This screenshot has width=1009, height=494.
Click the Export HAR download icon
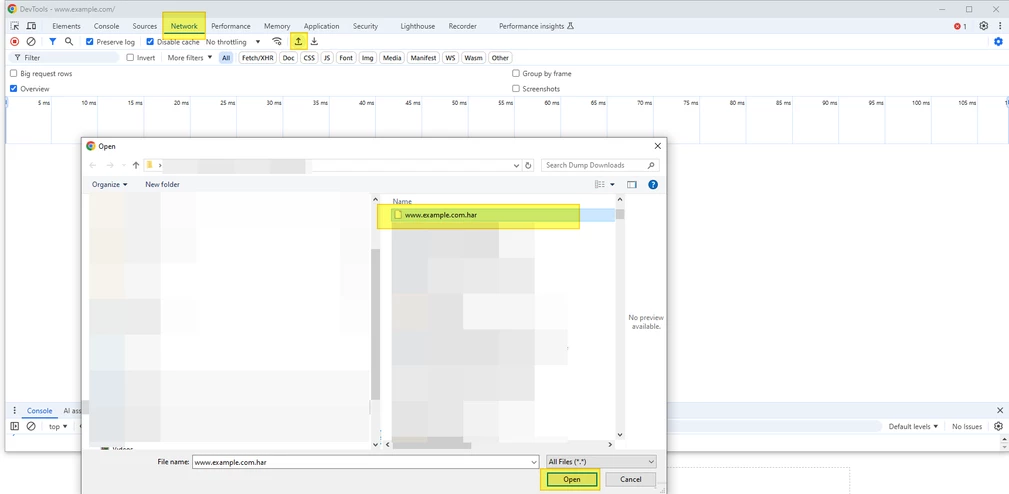[314, 42]
